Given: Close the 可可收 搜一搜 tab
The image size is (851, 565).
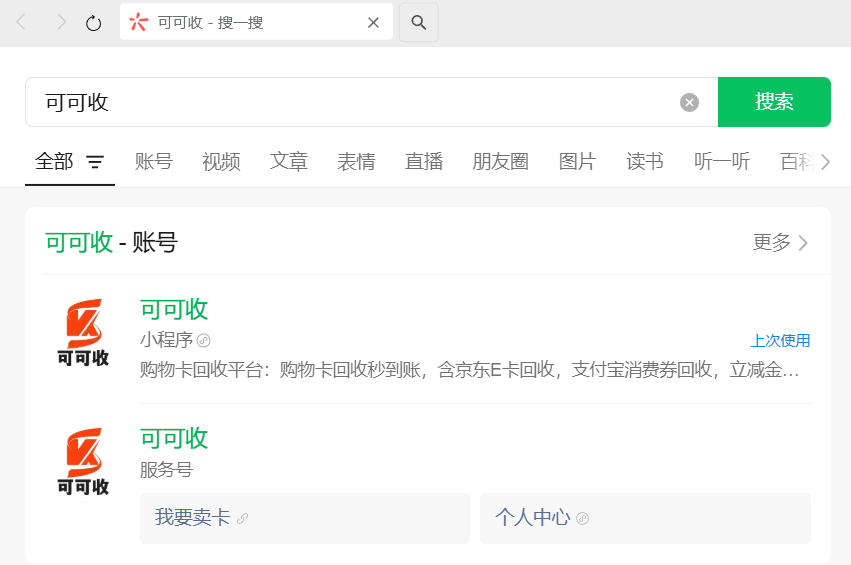Looking at the screenshot, I should [x=373, y=22].
